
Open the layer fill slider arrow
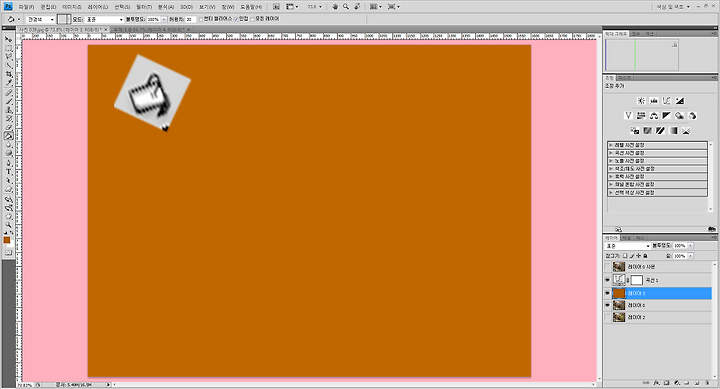(691, 256)
